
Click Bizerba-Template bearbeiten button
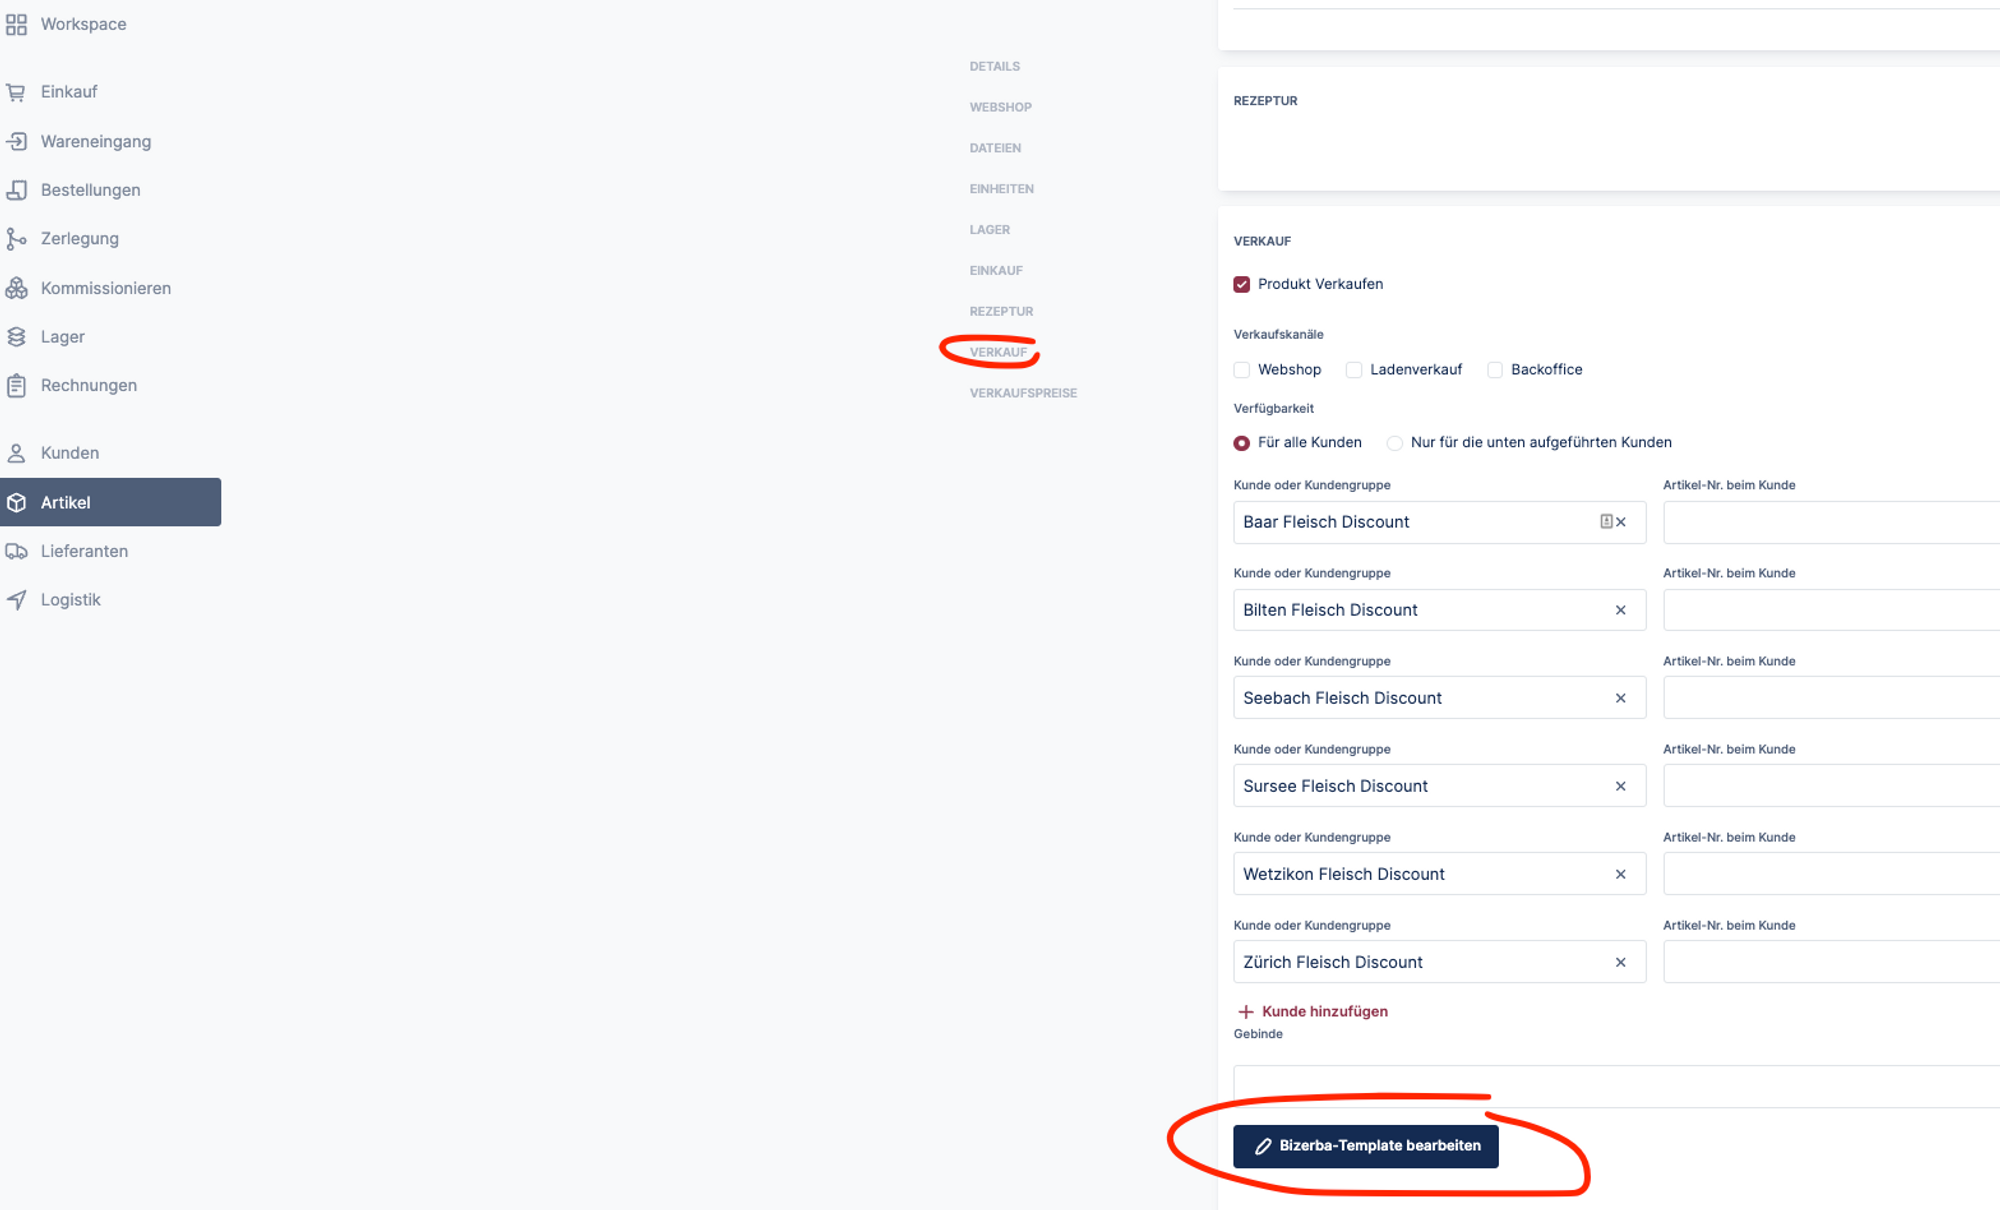tap(1365, 1146)
